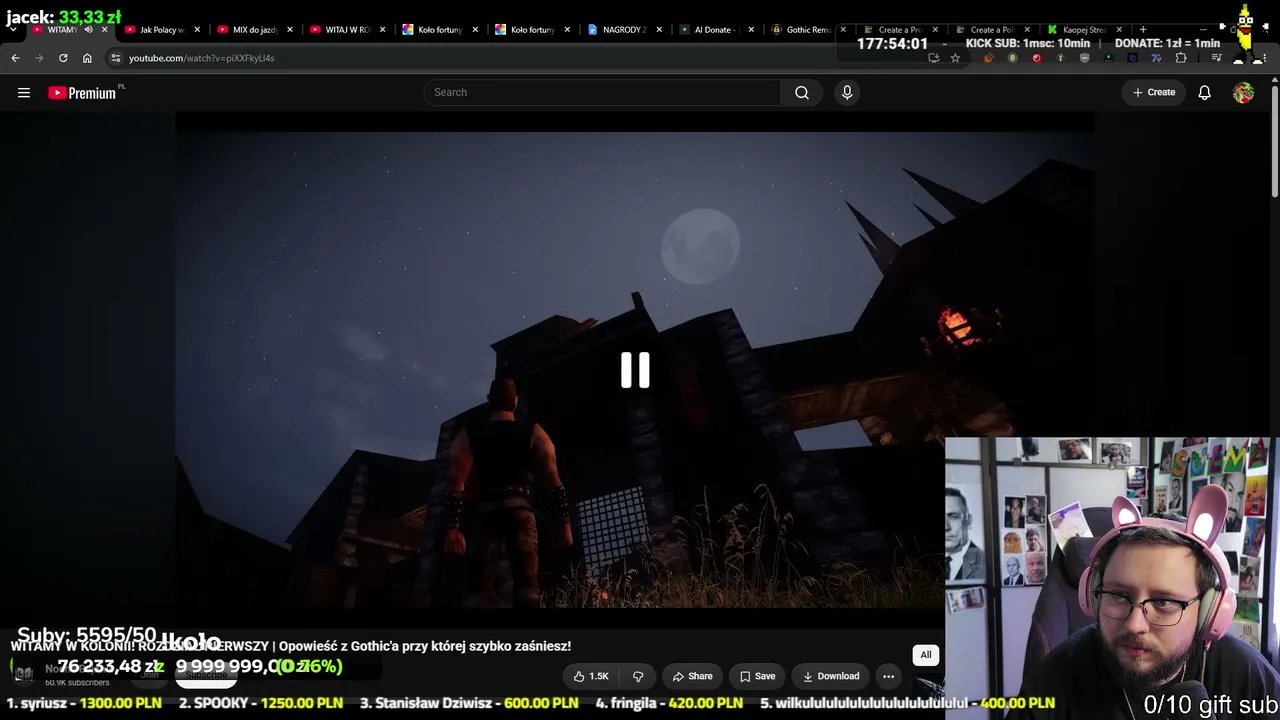Switch to the 'AI Donate' tab
This screenshot has height=720, width=1280.
tap(715, 30)
